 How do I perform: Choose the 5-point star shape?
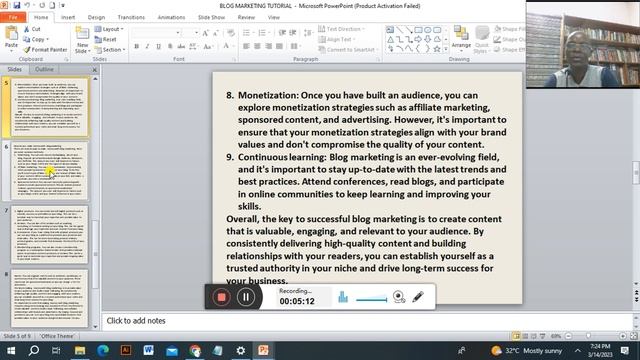point(437,49)
